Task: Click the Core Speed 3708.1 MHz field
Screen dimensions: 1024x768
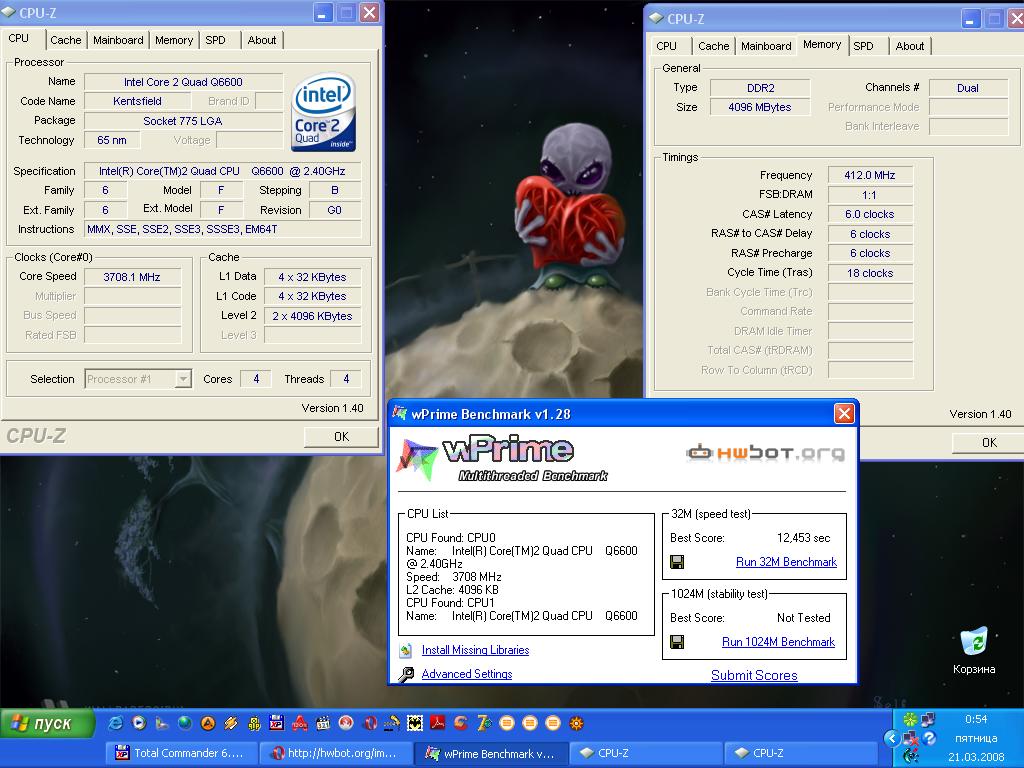Action: coord(133,277)
